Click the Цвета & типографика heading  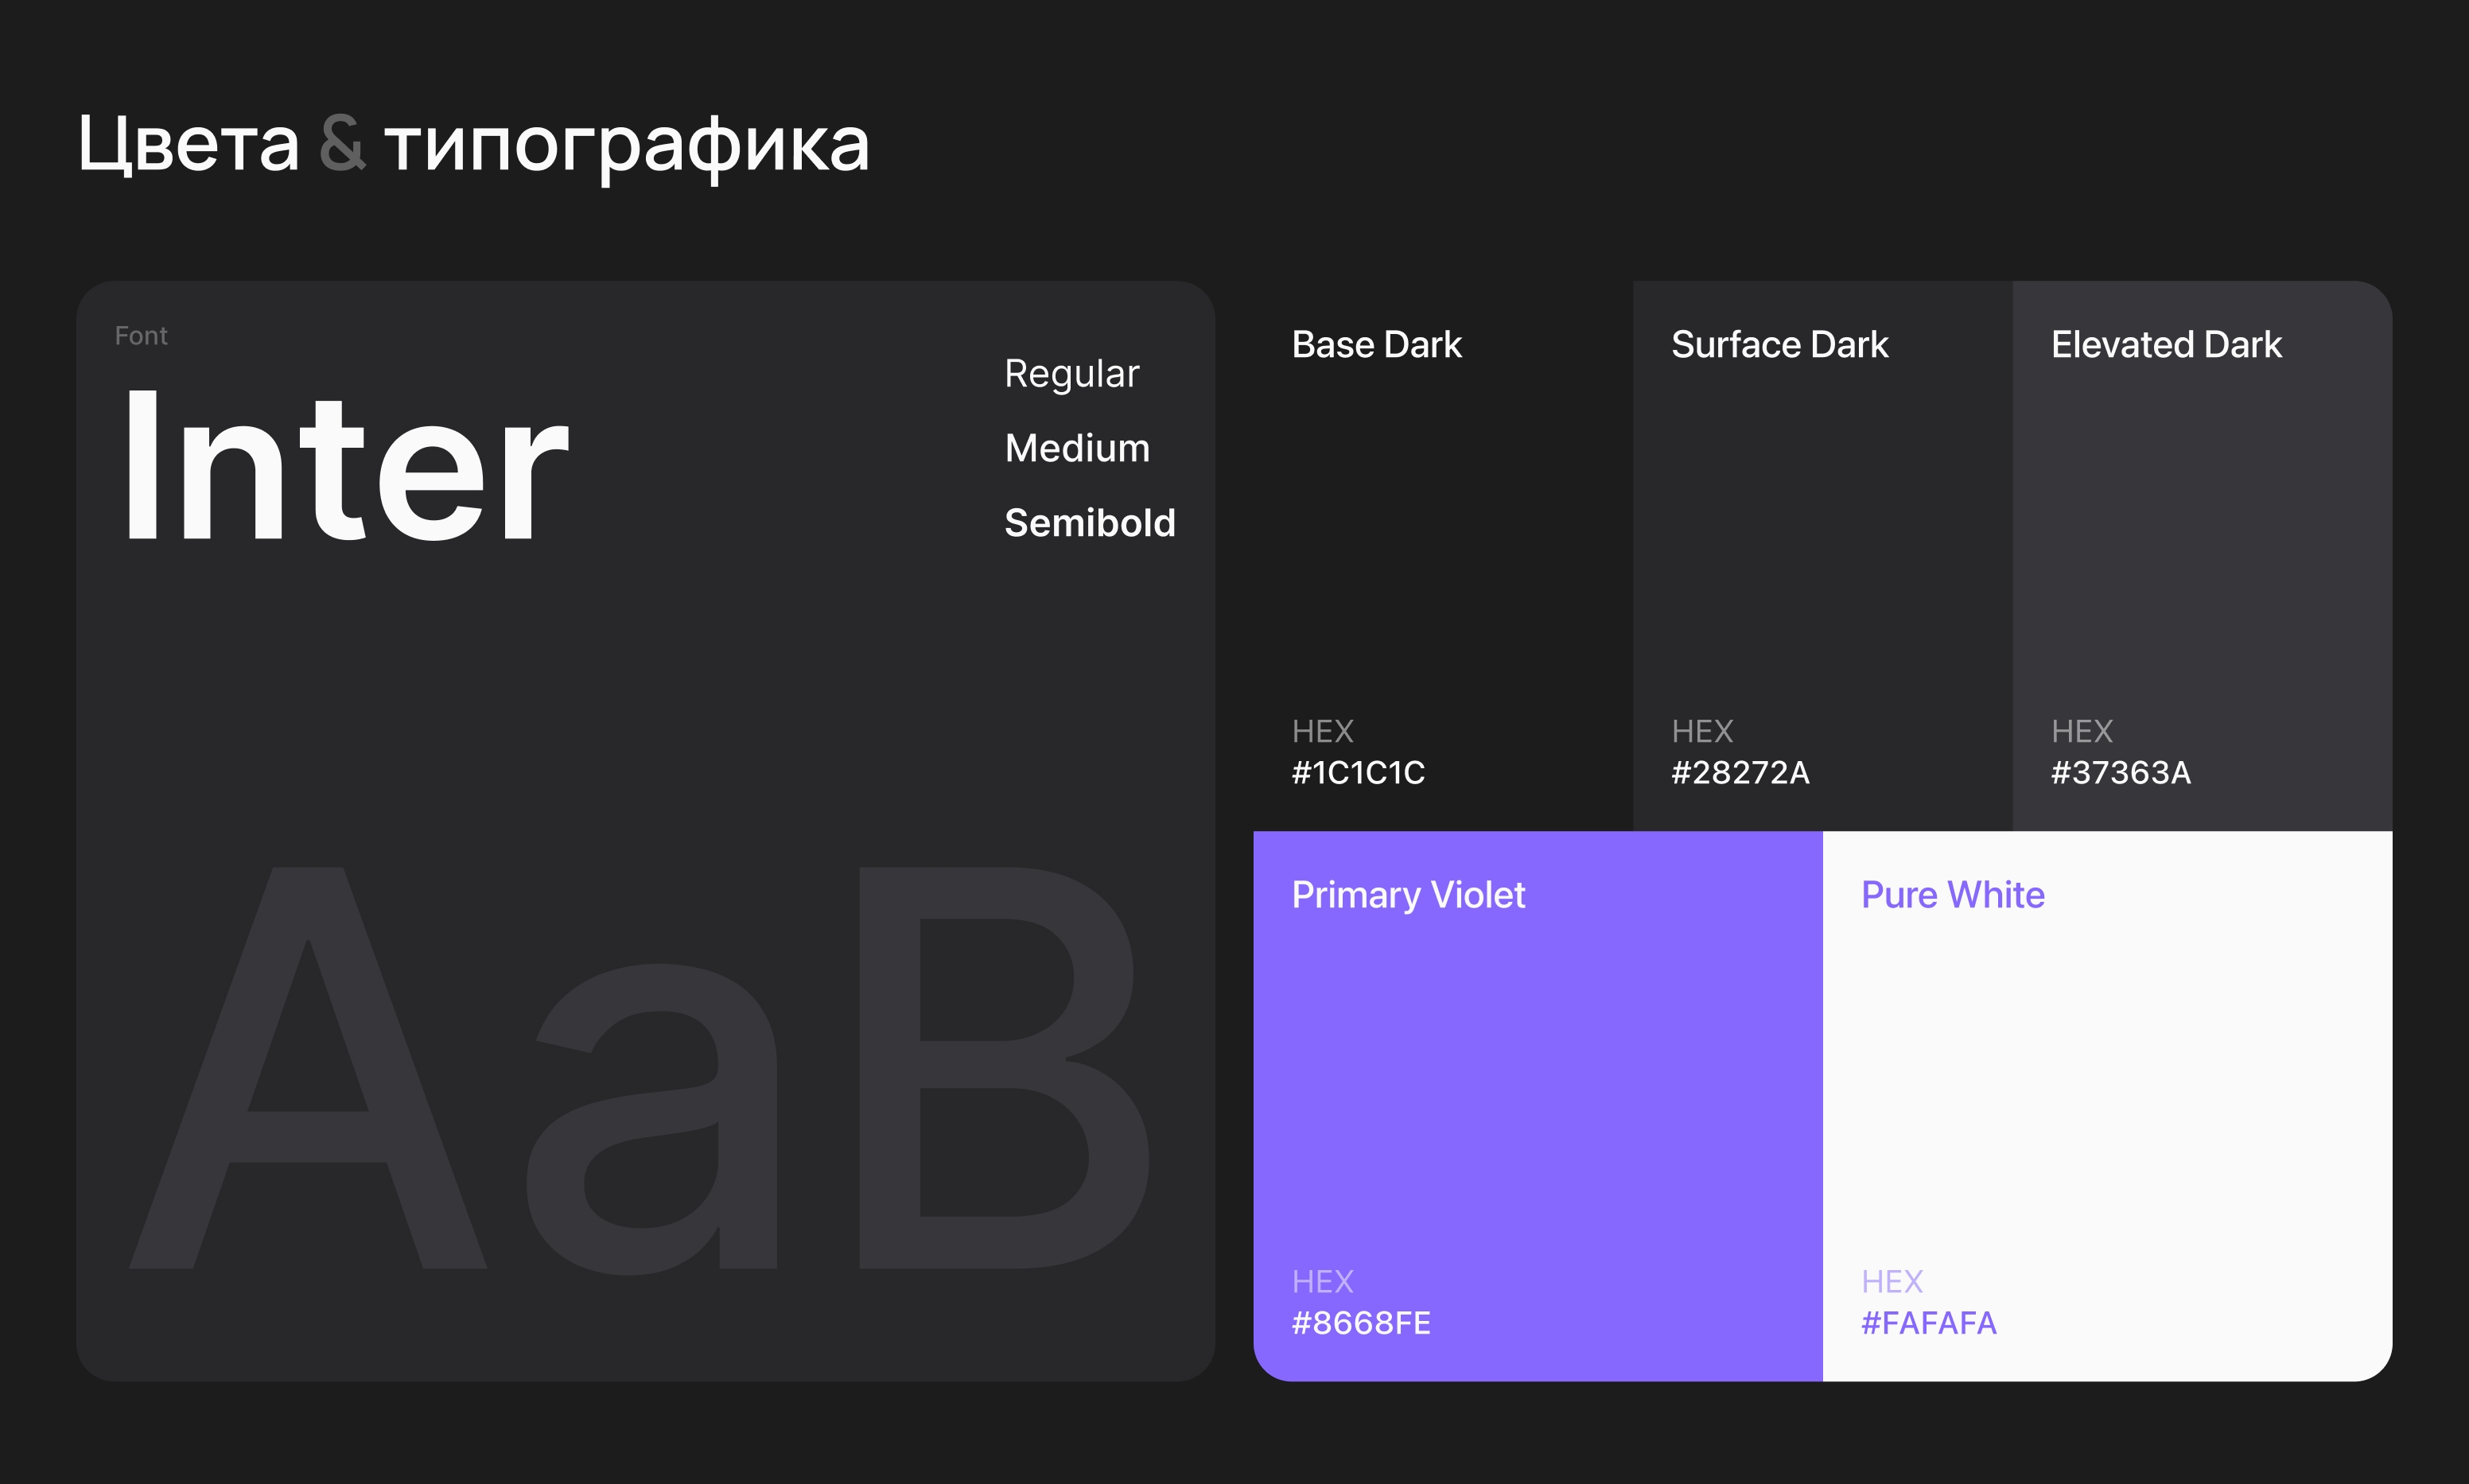(x=473, y=145)
